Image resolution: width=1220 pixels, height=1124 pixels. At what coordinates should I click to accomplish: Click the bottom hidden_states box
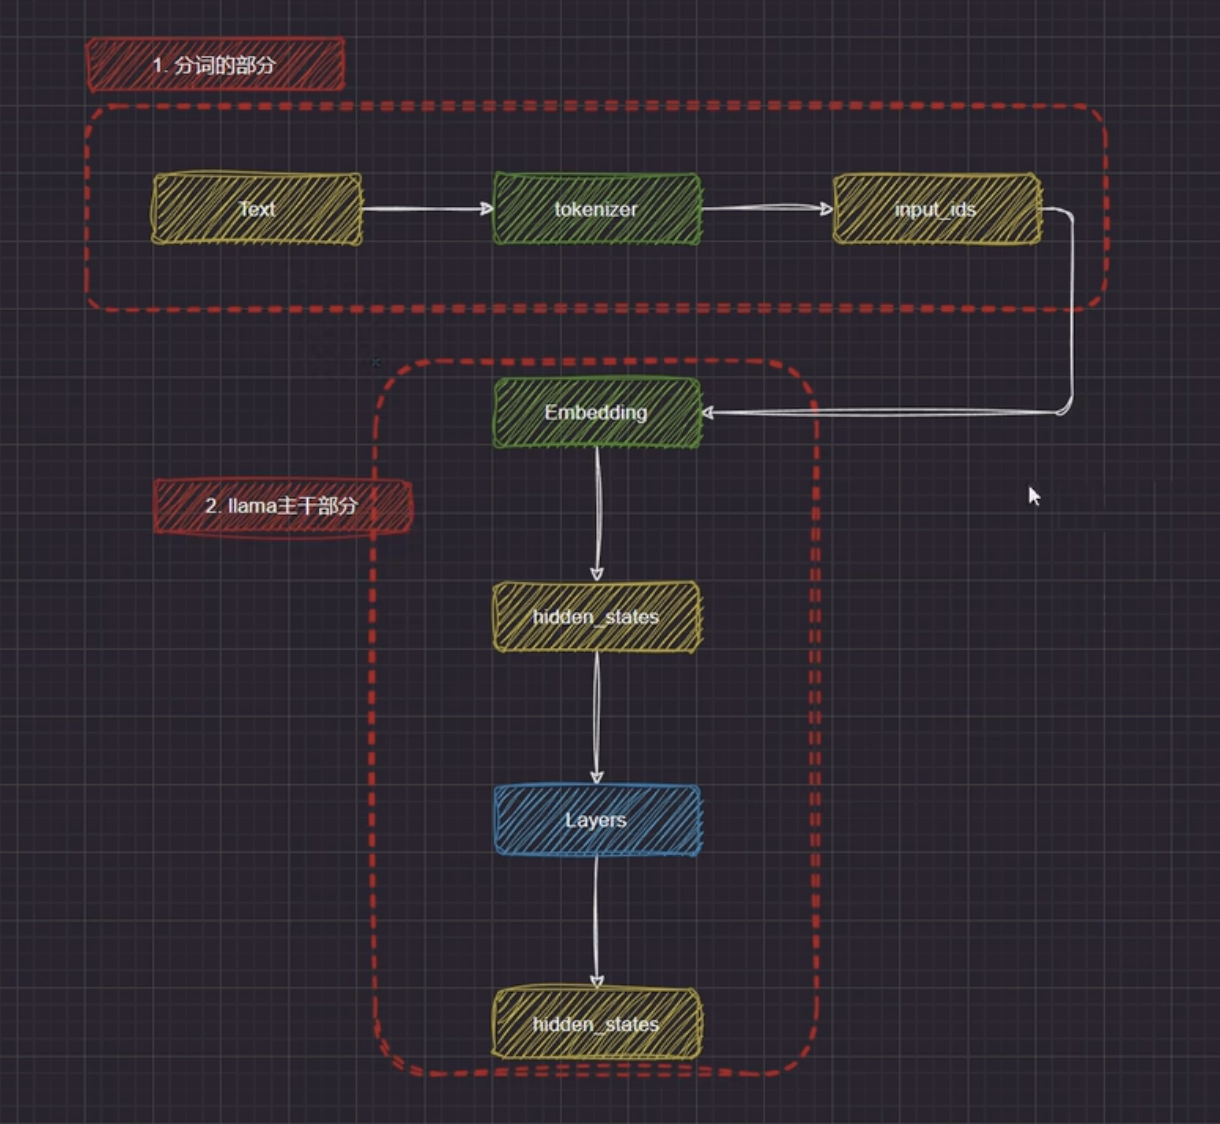click(x=597, y=1024)
